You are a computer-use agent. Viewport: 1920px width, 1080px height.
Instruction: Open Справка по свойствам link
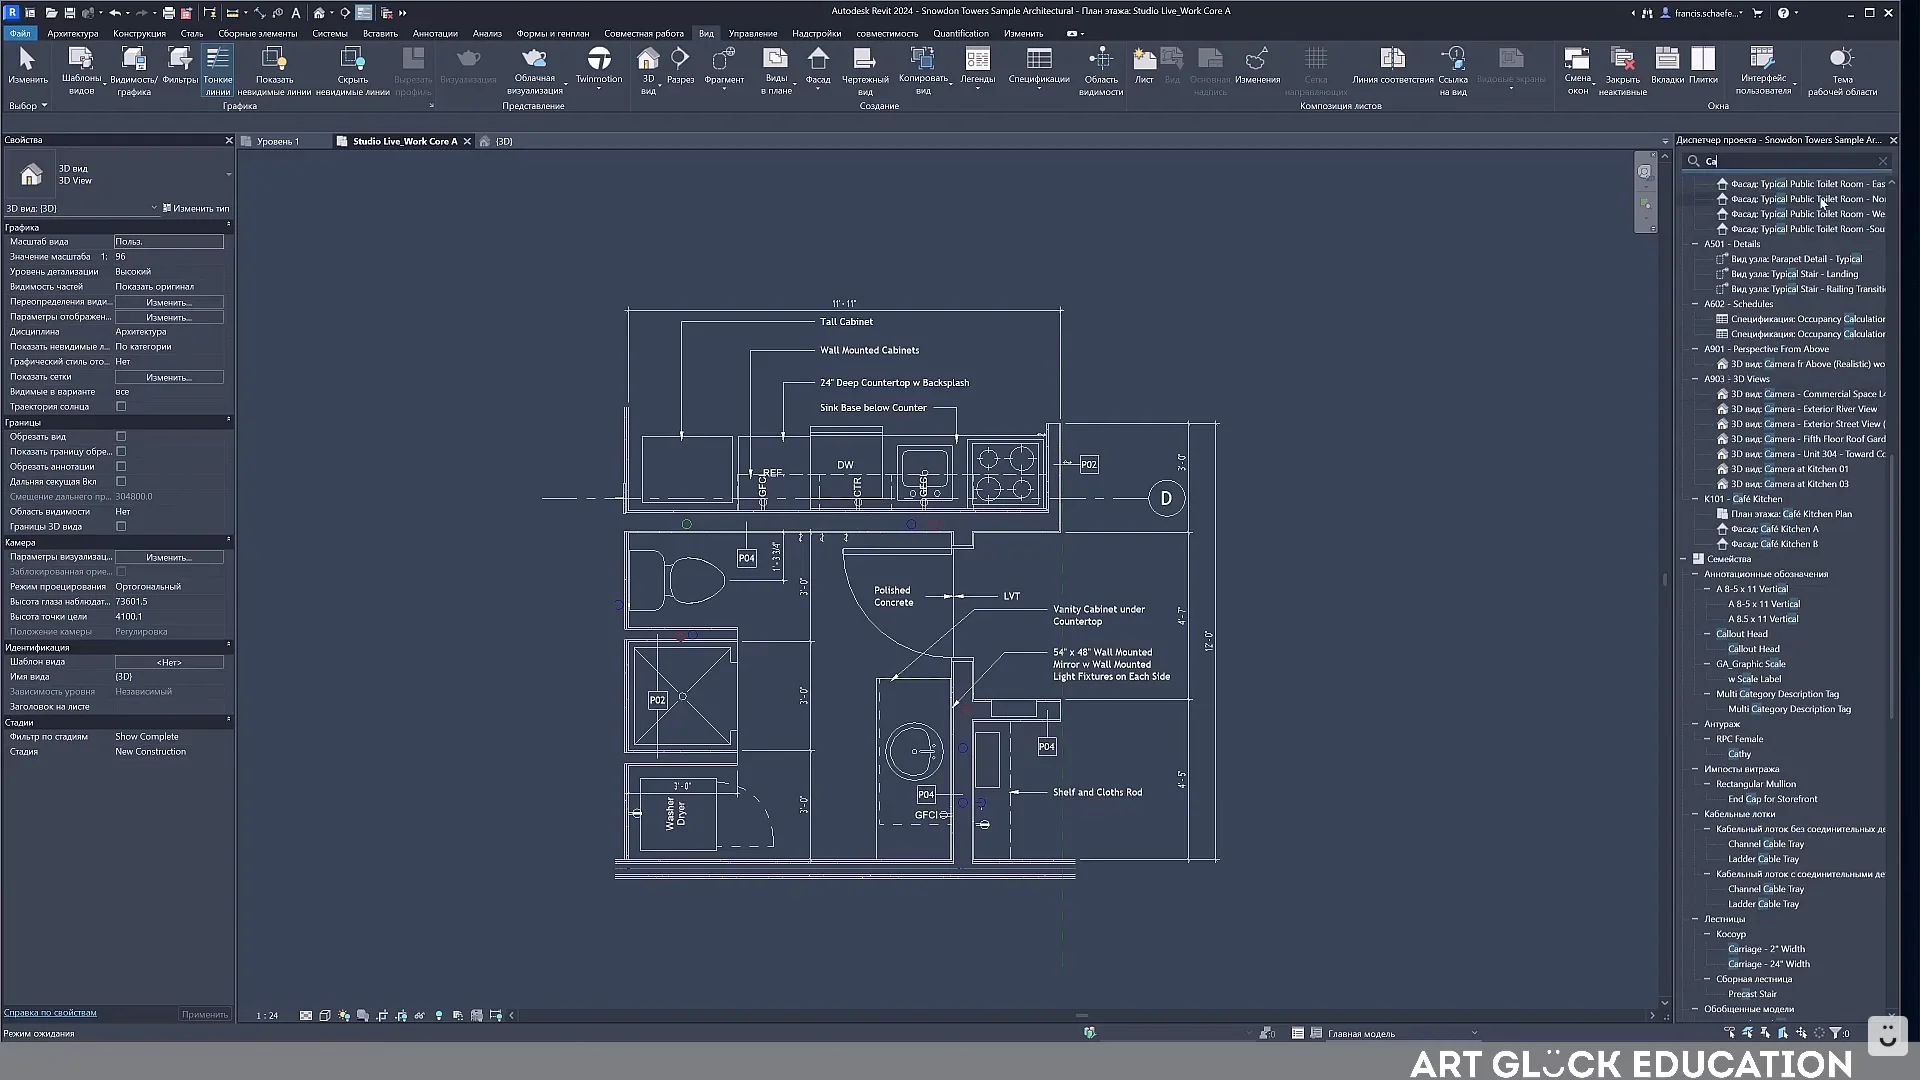coord(50,1013)
